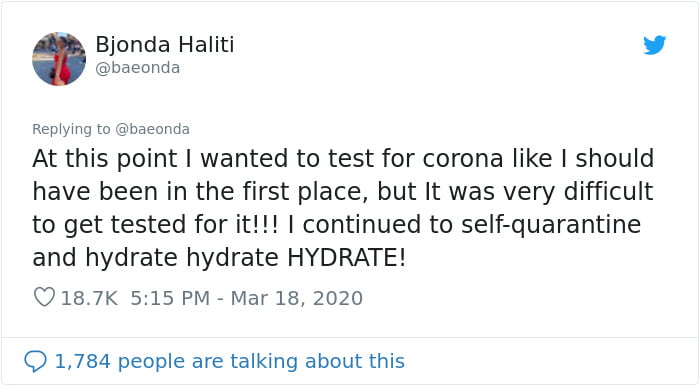
Task: Open the Bjonda Haliti display name link
Action: click(165, 45)
